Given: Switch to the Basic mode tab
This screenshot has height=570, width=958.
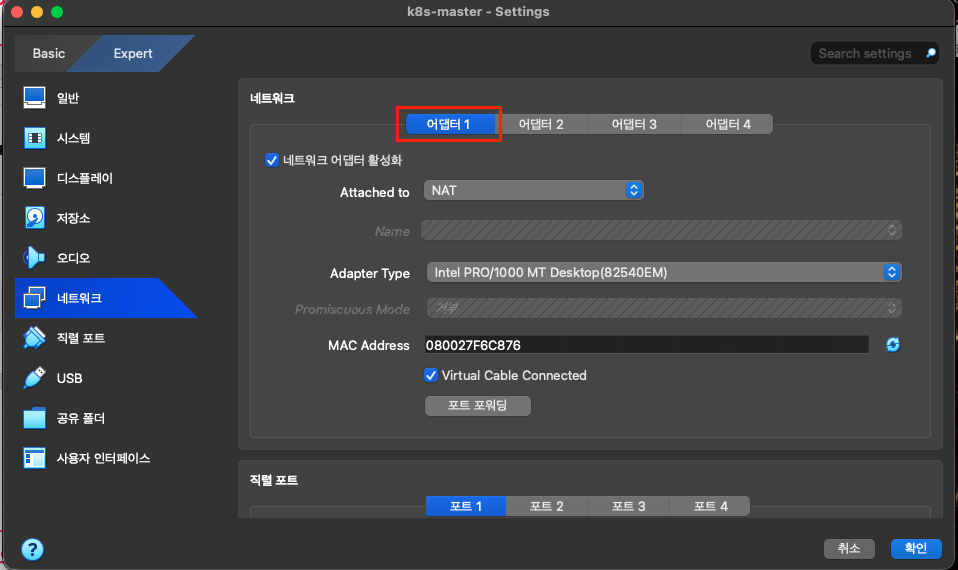Looking at the screenshot, I should (x=49, y=53).
